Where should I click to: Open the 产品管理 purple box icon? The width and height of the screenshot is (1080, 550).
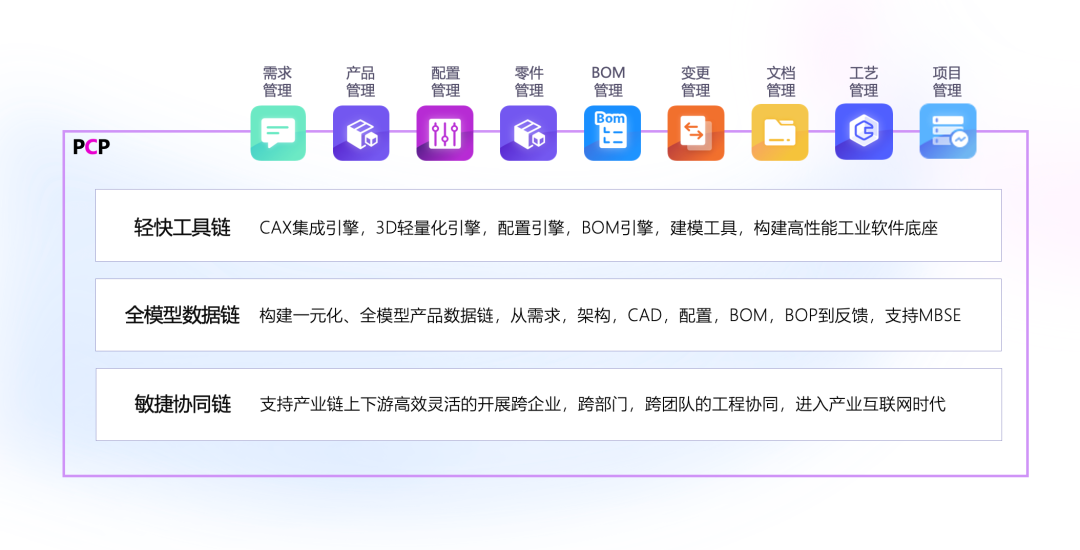pos(361,133)
